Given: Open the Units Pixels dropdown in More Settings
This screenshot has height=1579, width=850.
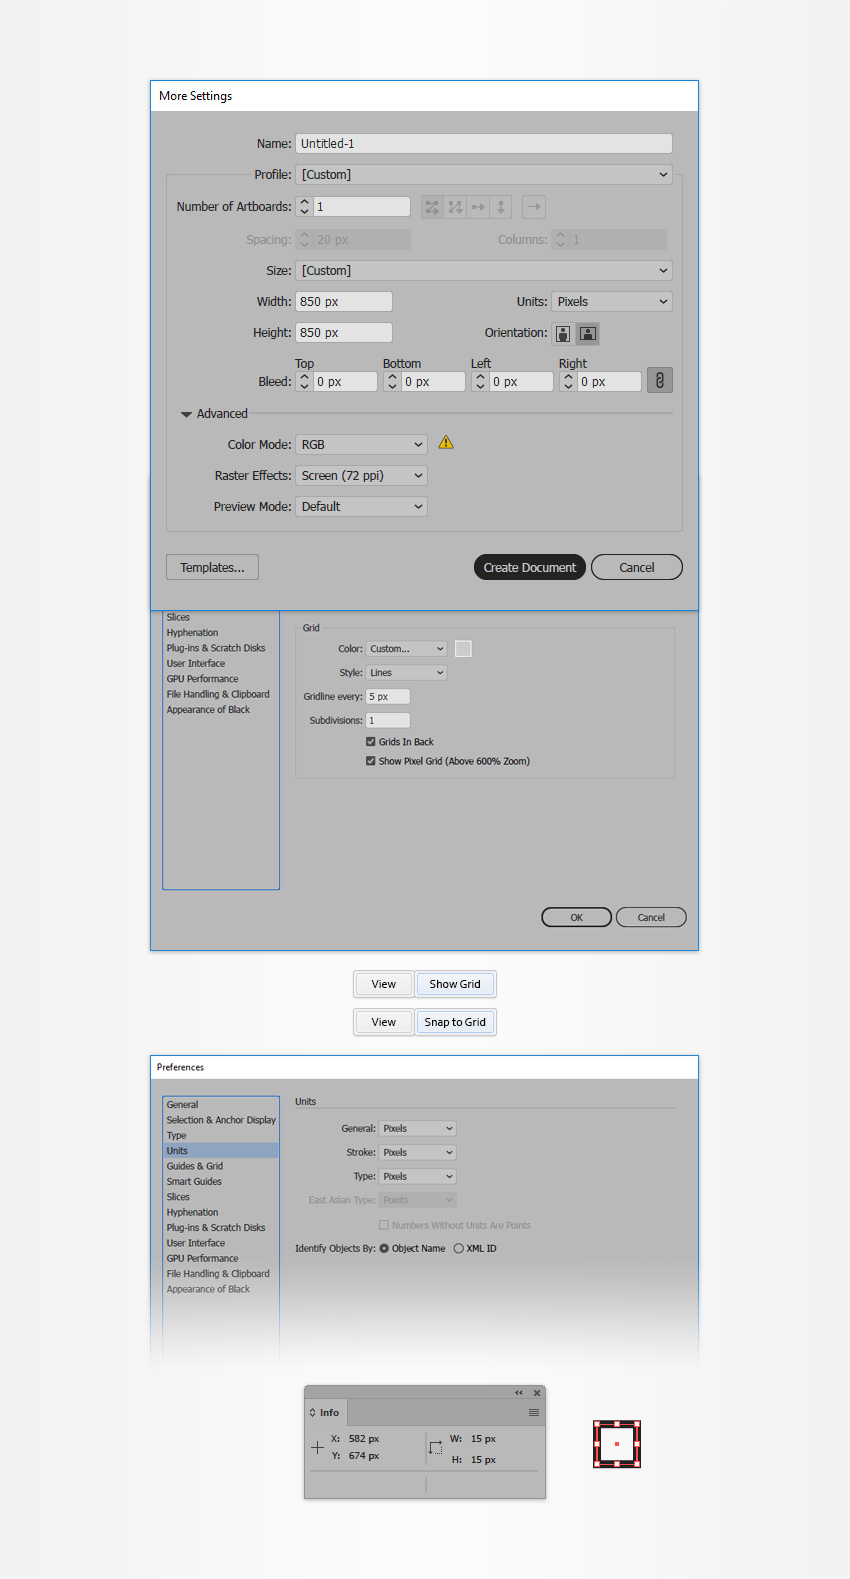Looking at the screenshot, I should point(612,302).
